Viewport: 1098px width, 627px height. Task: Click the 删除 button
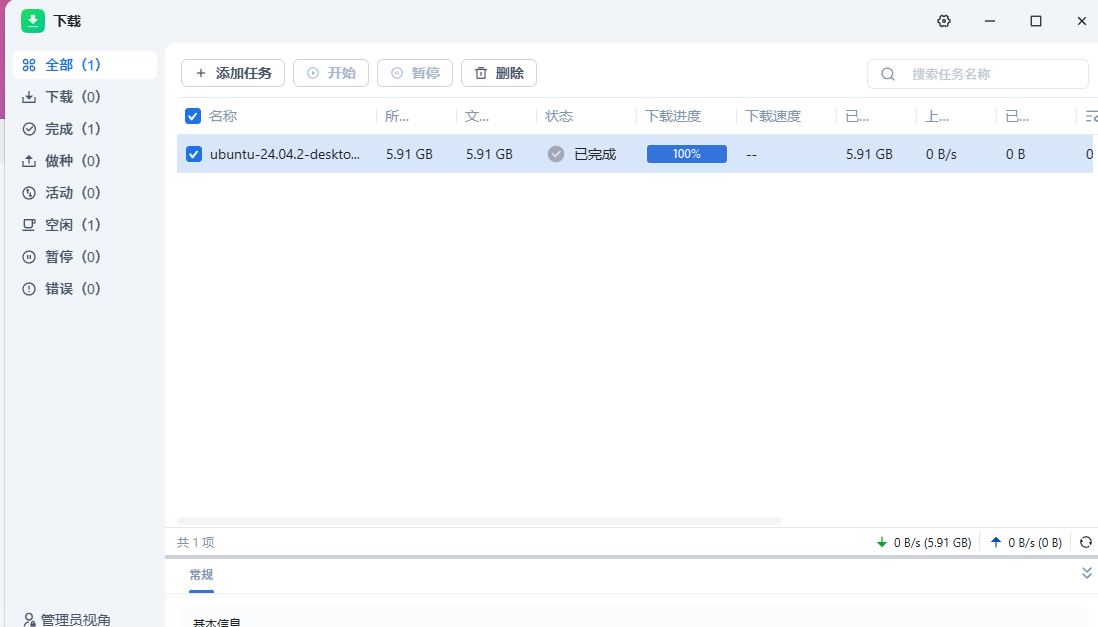499,73
